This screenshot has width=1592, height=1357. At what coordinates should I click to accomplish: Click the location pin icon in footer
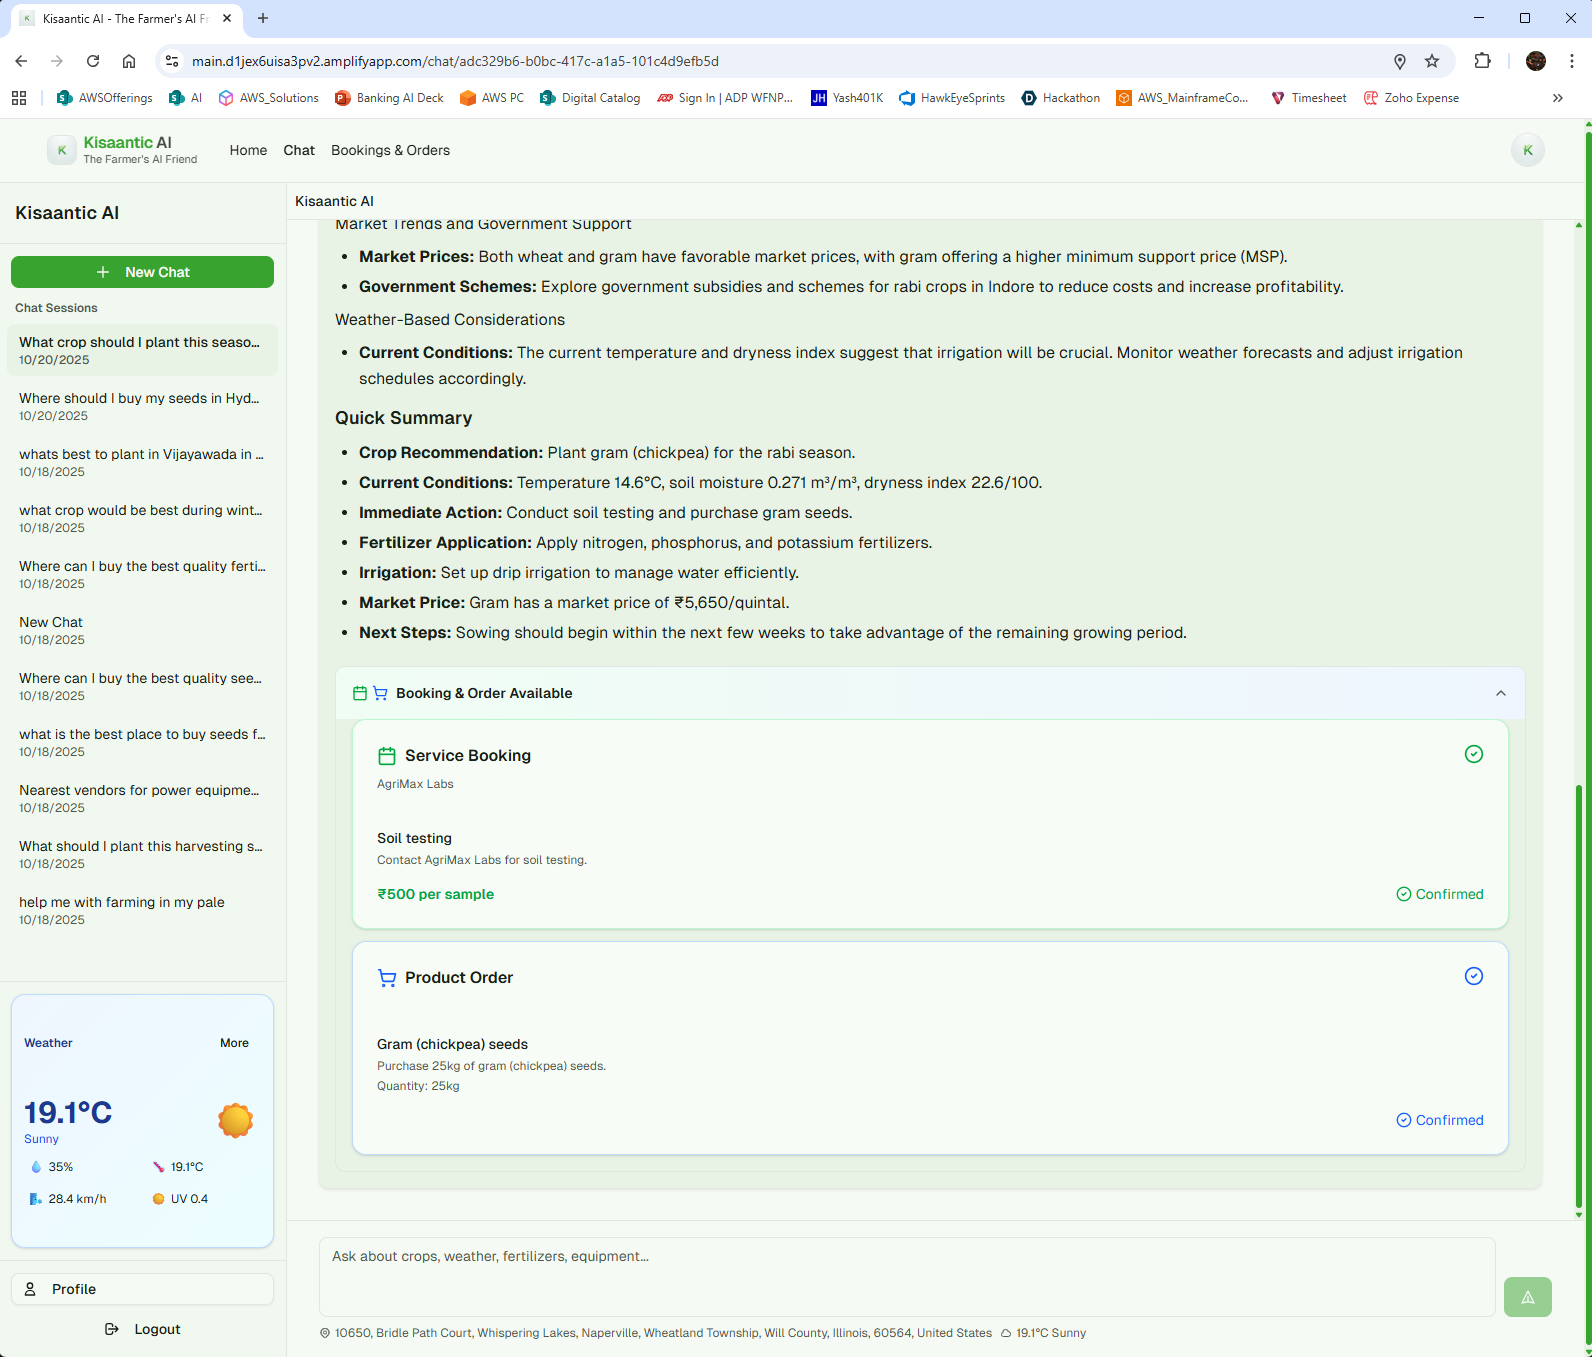(x=325, y=1333)
